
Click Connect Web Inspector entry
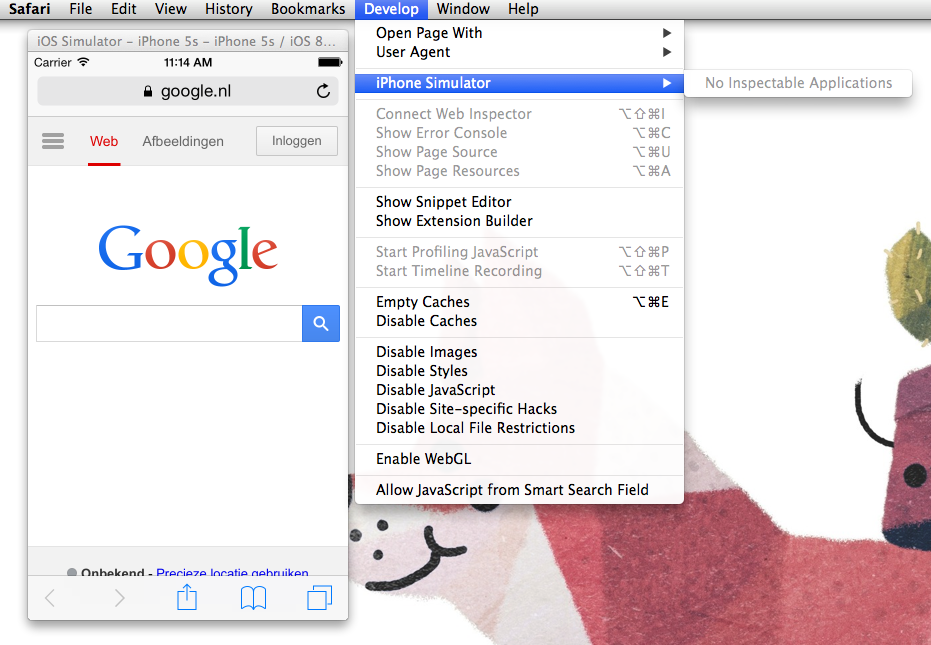click(x=520, y=113)
